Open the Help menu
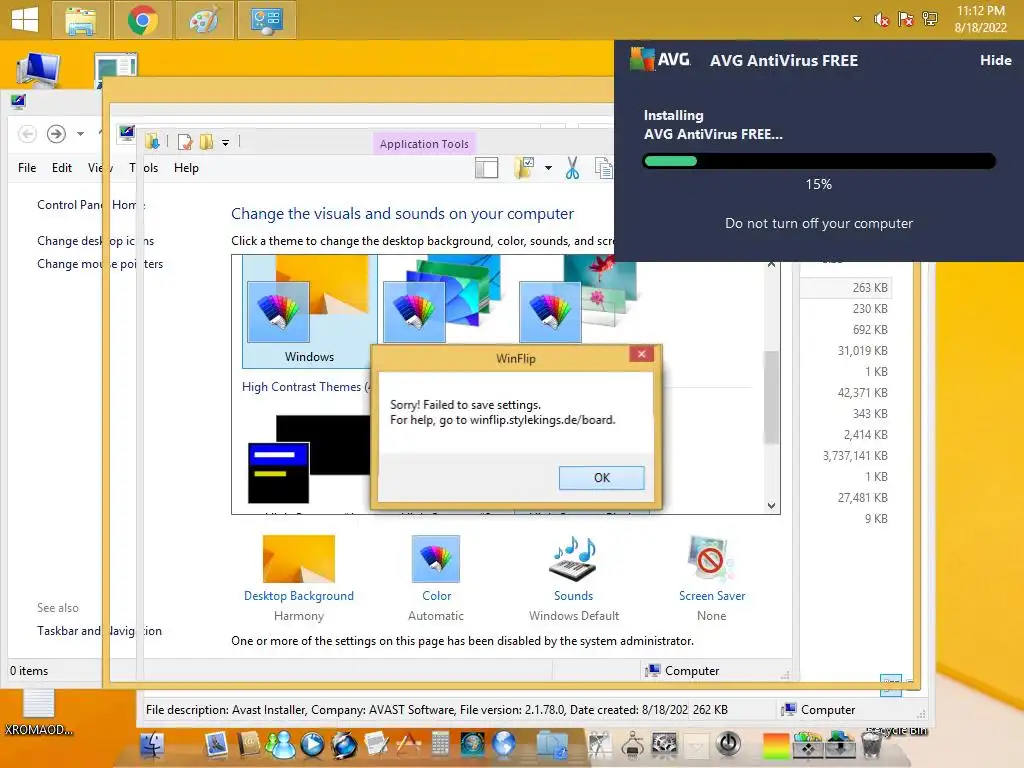 (186, 168)
